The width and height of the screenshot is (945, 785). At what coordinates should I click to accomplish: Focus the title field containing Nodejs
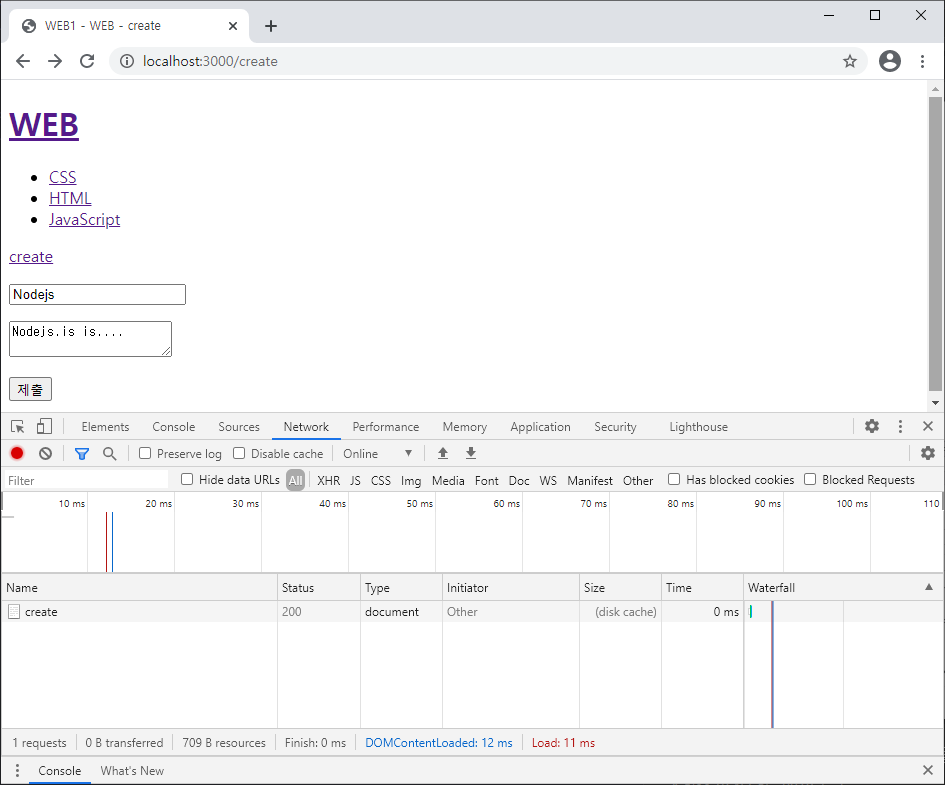(98, 295)
